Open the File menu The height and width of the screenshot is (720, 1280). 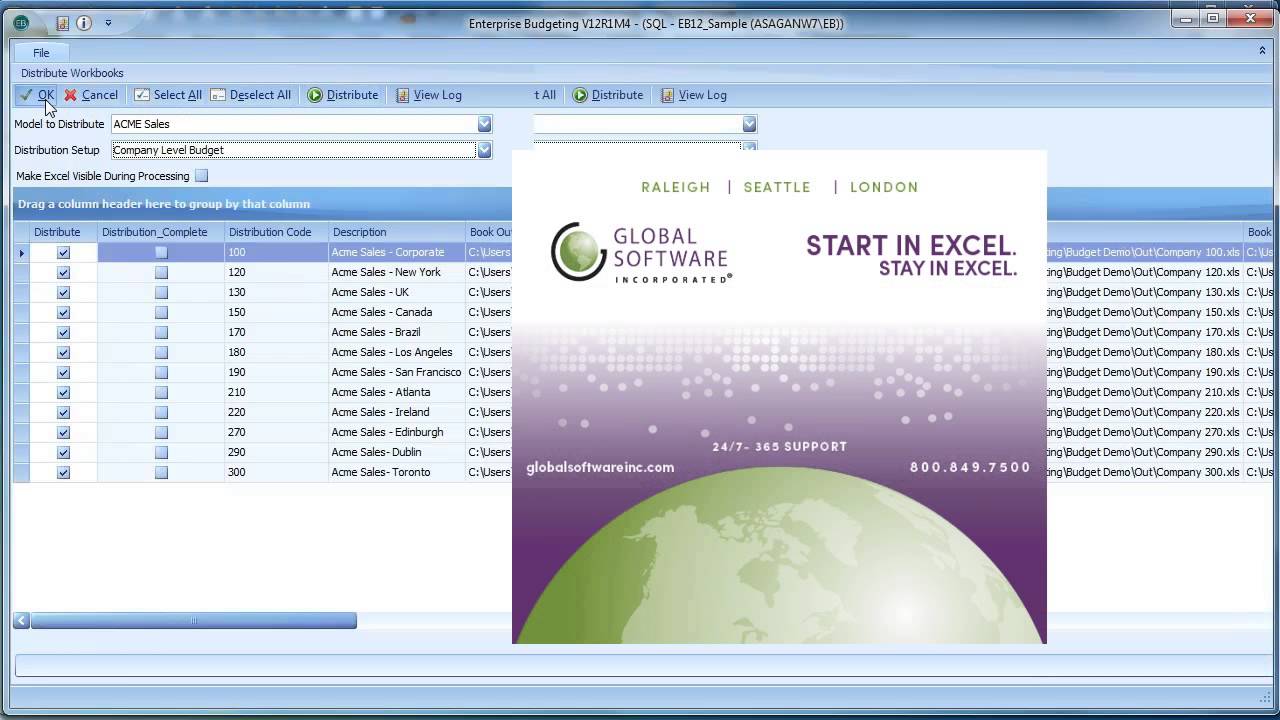click(x=41, y=53)
